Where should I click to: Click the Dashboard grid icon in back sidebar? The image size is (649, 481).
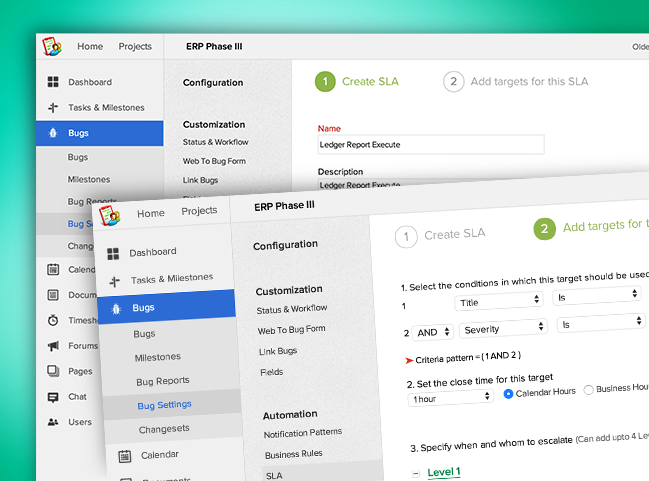(53, 82)
